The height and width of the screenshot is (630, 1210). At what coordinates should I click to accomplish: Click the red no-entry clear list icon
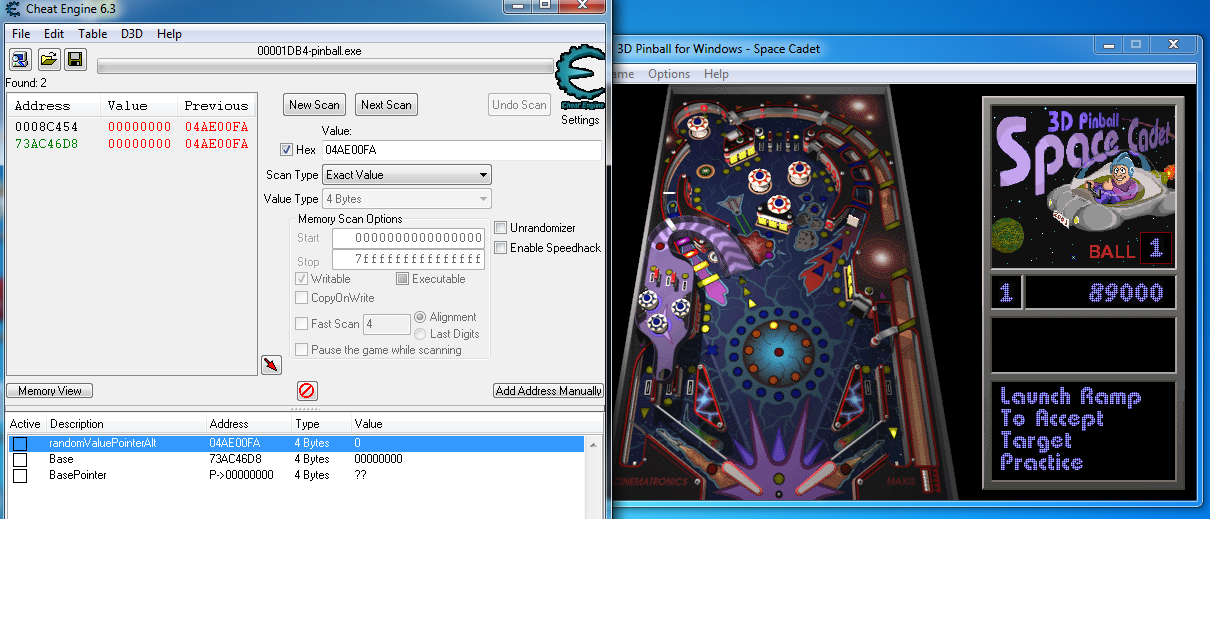point(307,391)
